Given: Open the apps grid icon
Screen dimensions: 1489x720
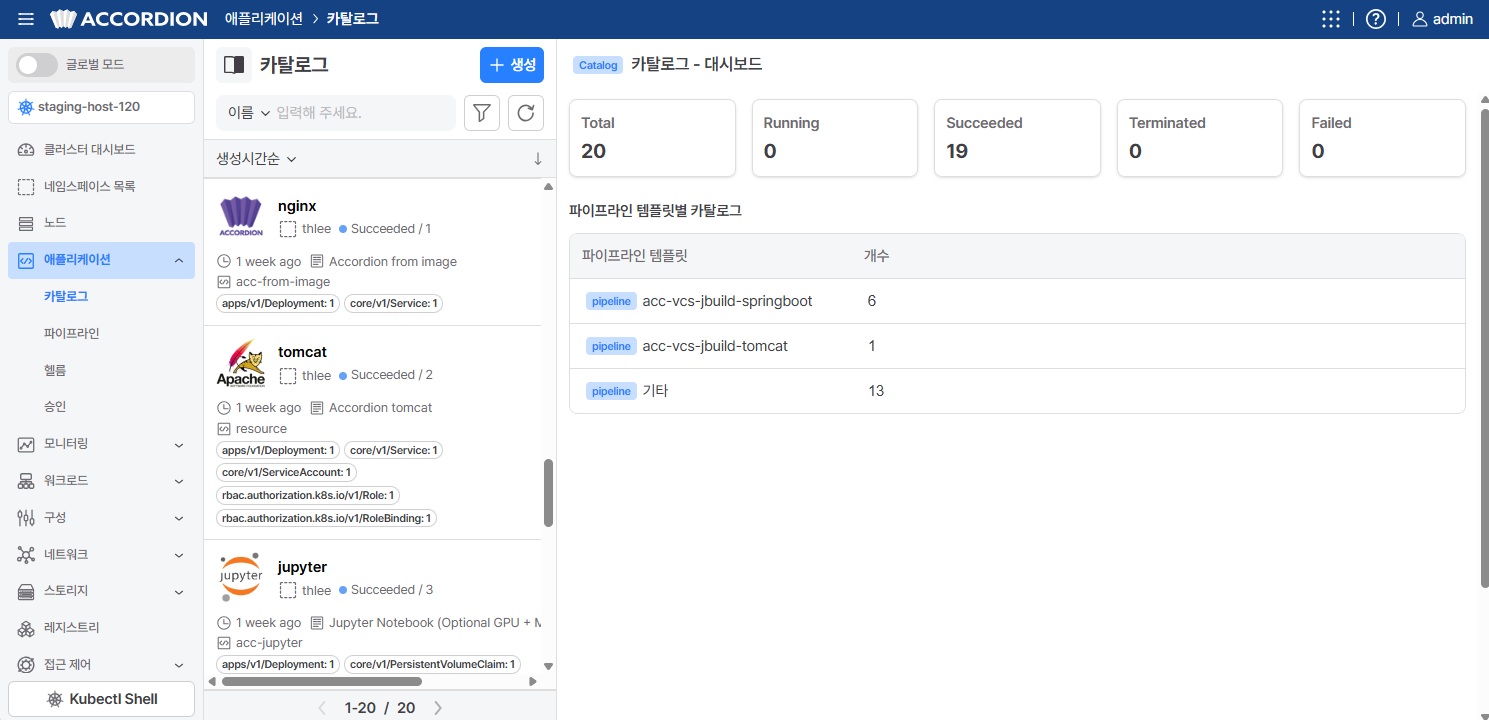Looking at the screenshot, I should tap(1330, 19).
